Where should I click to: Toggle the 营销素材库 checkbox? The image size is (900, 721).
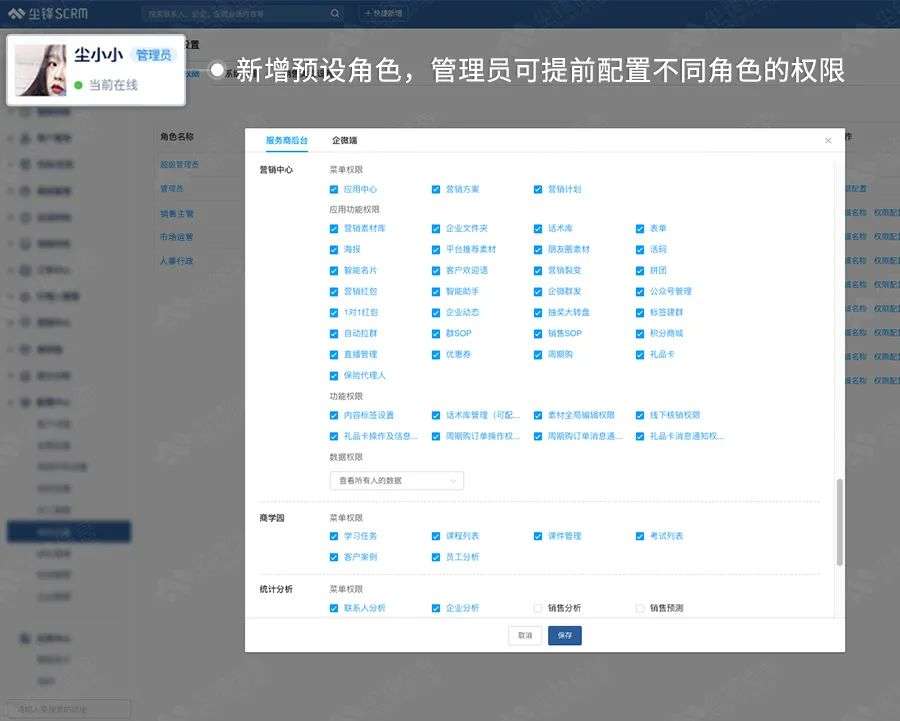coord(334,228)
